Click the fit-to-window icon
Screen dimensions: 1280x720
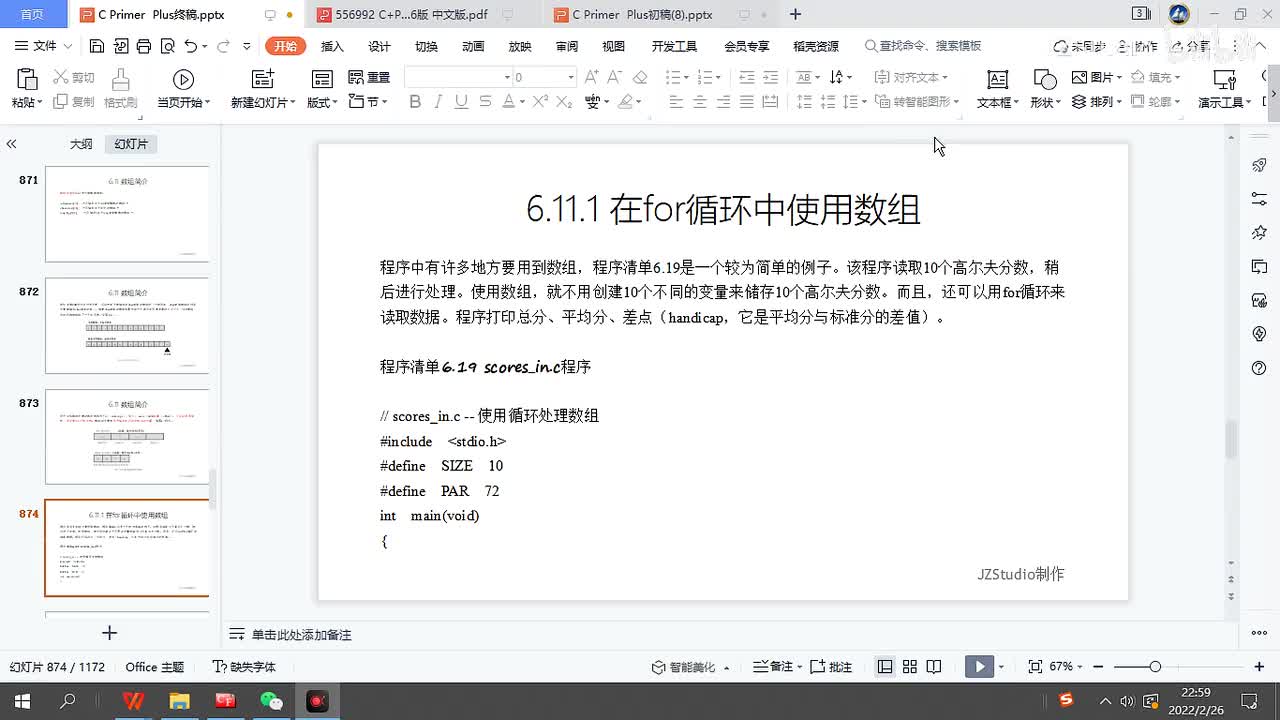pos(1035,667)
